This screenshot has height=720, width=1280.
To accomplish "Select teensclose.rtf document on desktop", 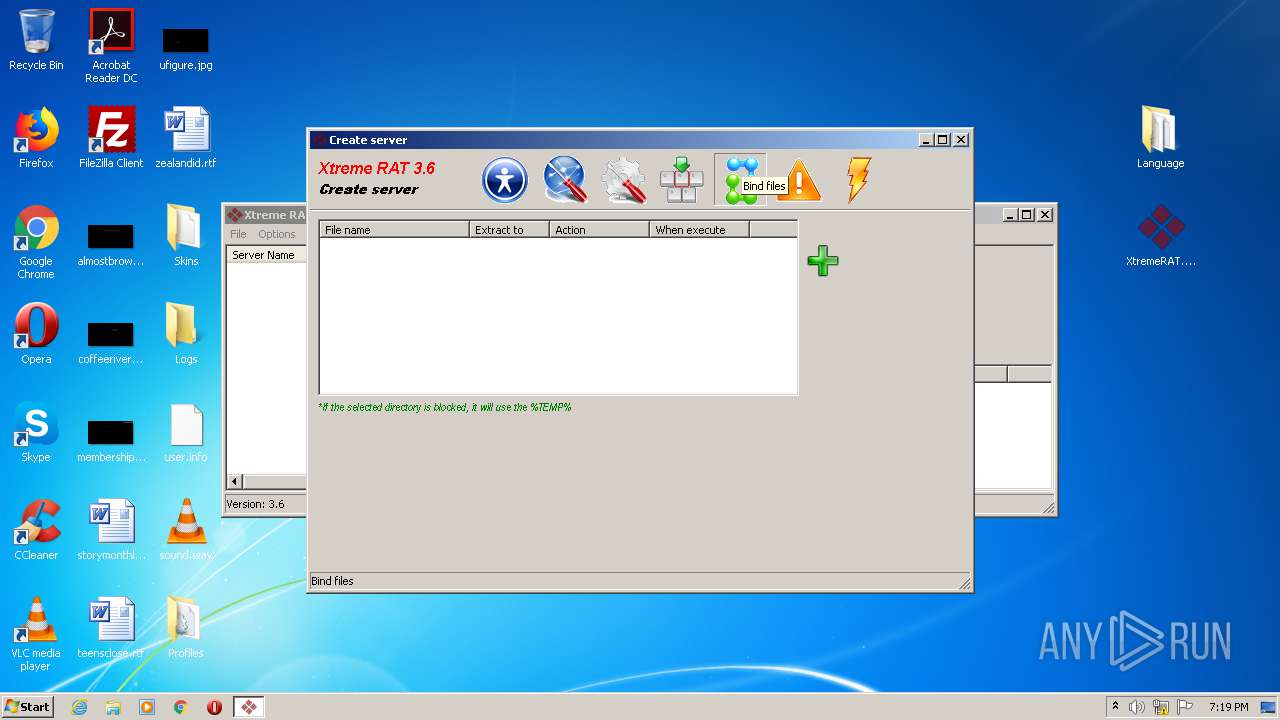I will (x=111, y=628).
